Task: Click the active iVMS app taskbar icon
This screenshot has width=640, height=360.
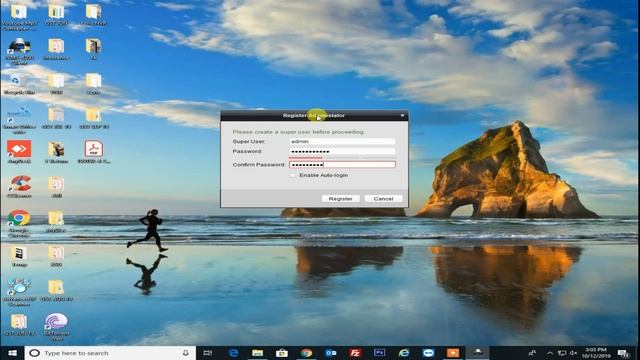Action: coord(478,353)
